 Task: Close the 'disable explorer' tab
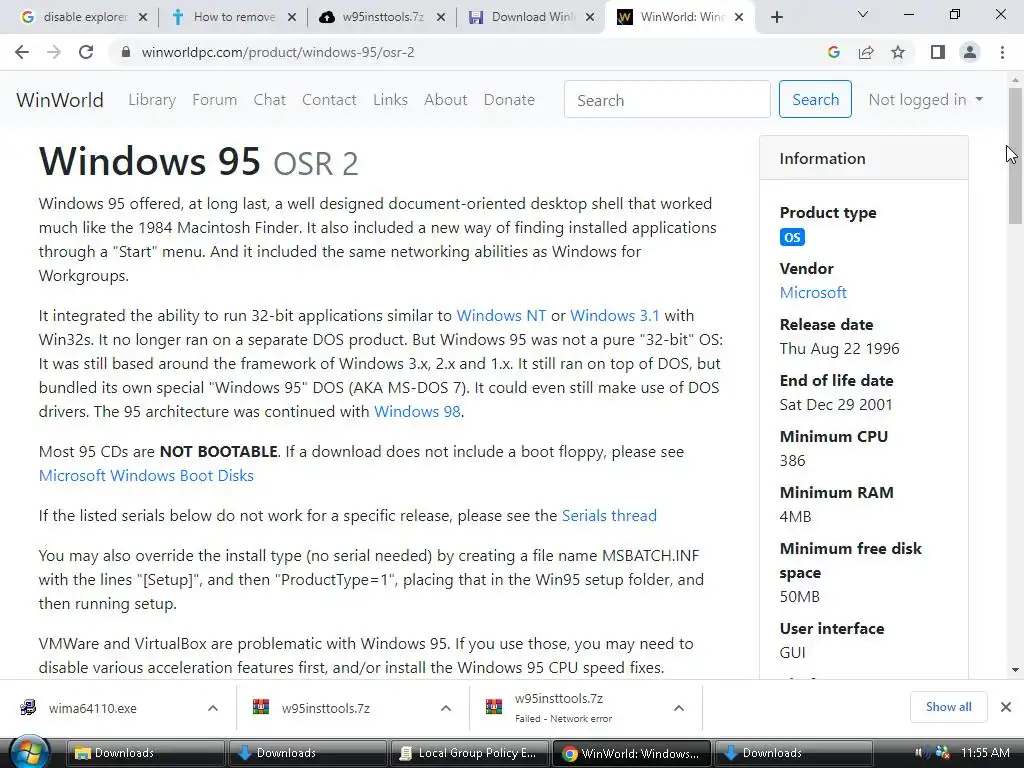143,17
